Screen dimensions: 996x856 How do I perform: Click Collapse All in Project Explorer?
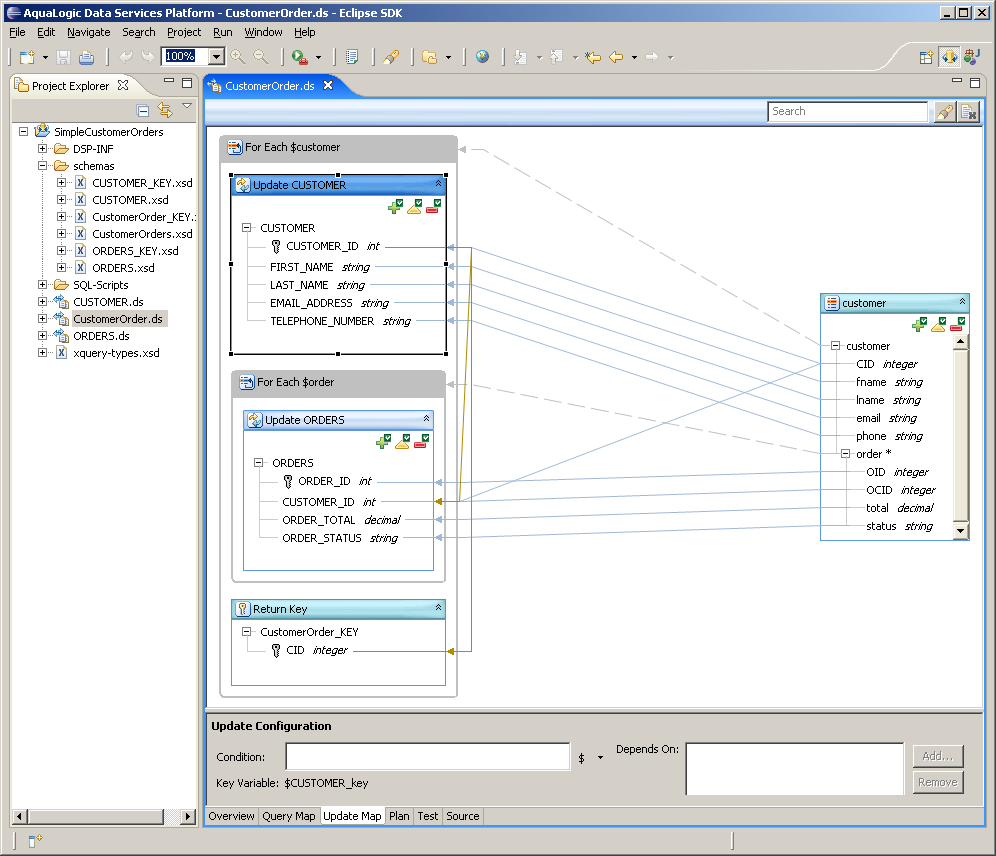pos(143,110)
